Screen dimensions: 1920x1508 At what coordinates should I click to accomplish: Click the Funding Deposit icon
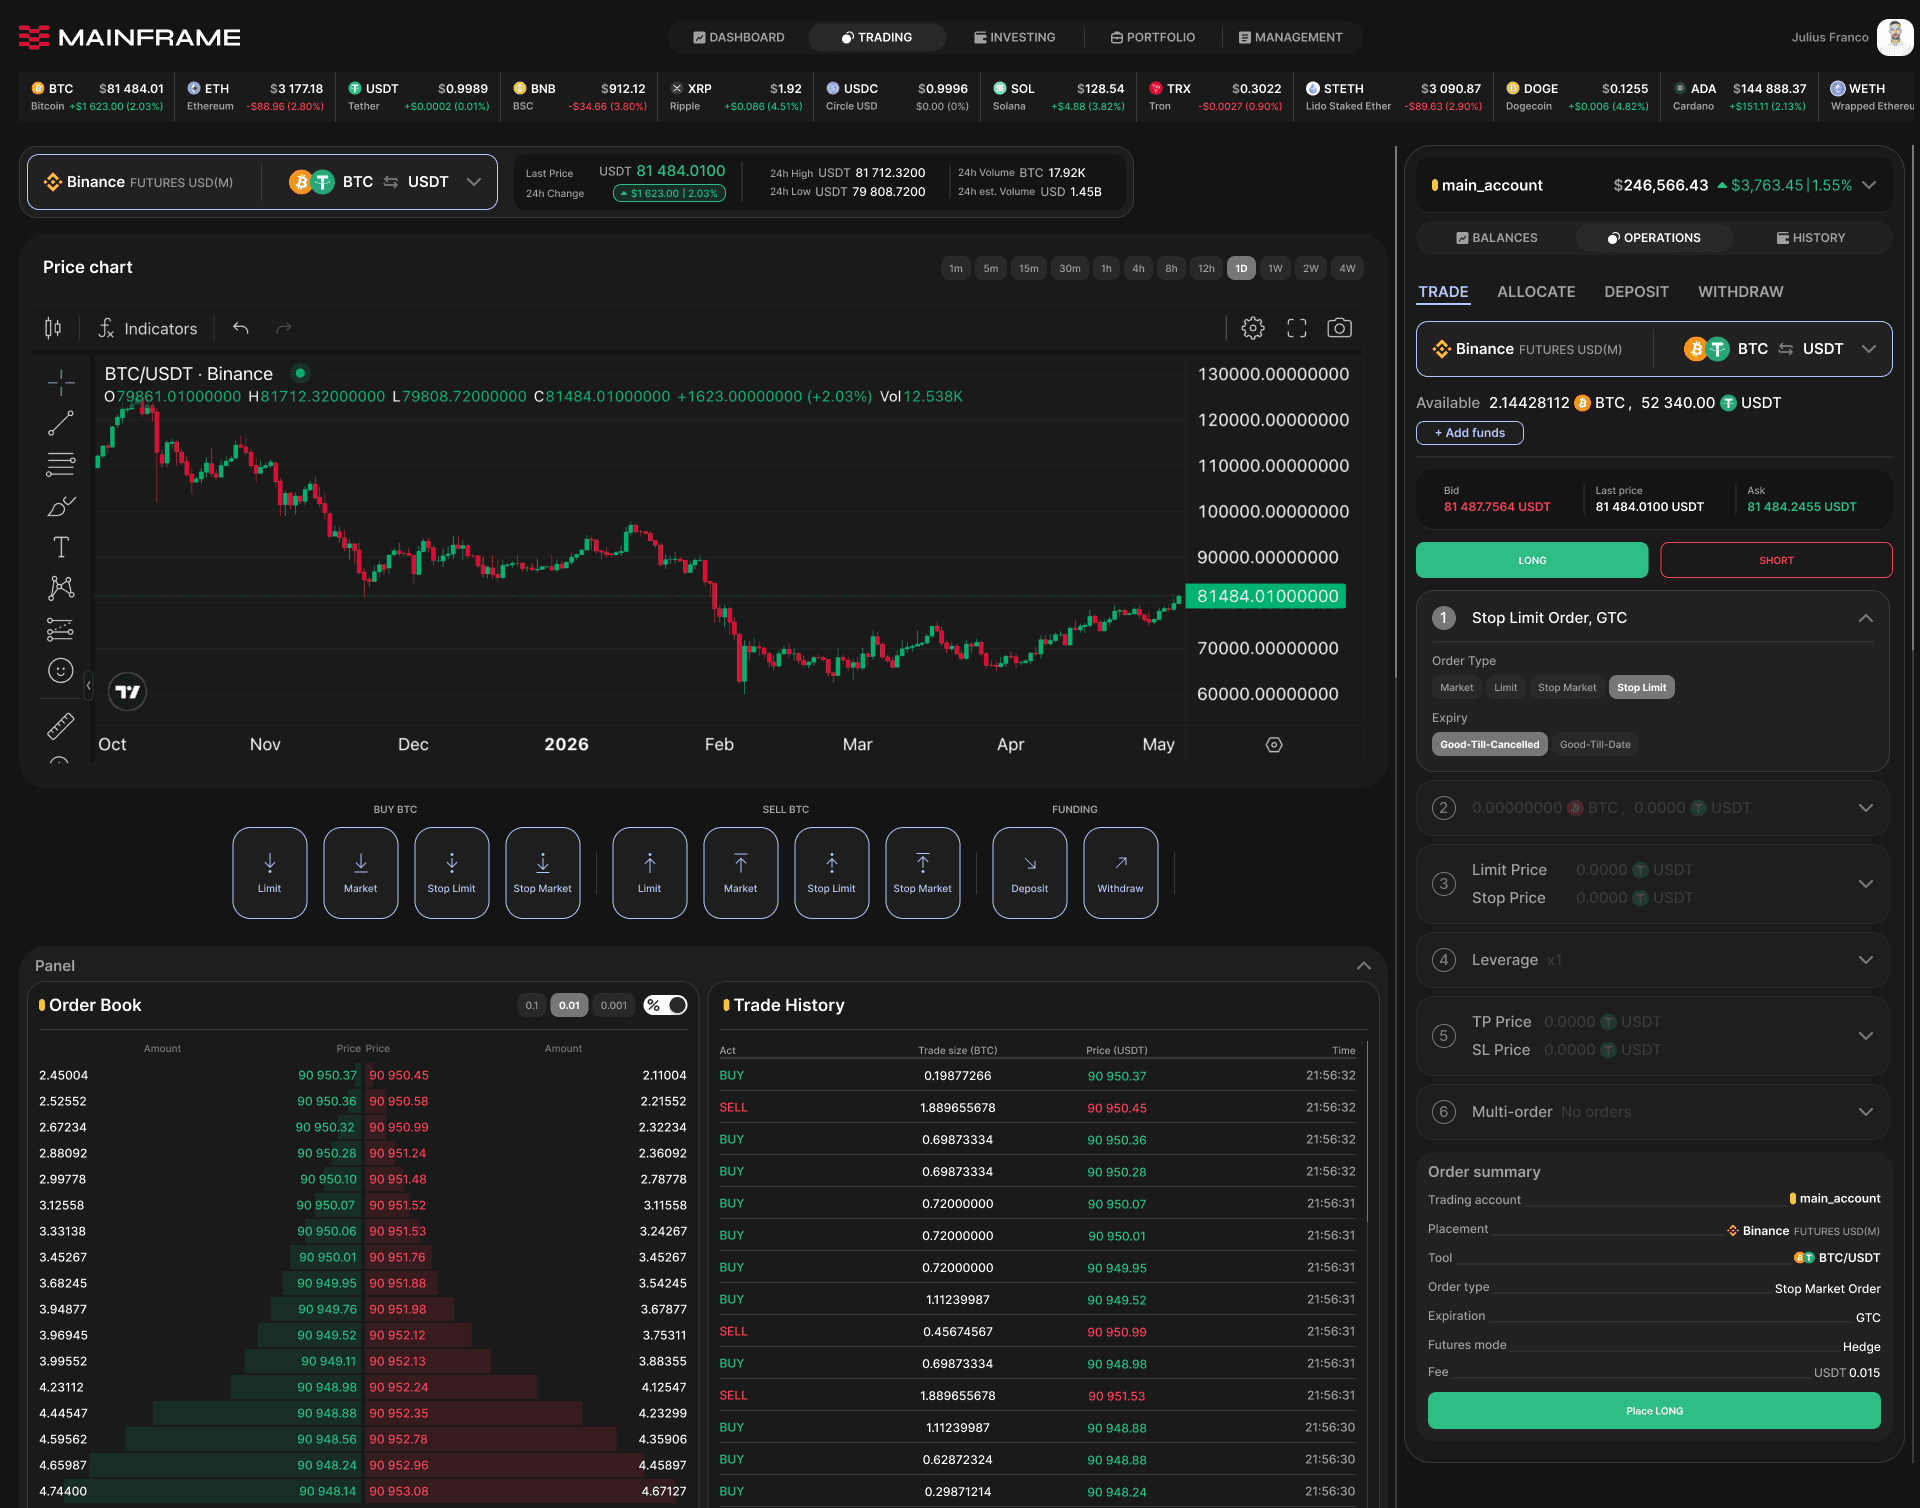pyautogui.click(x=1030, y=873)
